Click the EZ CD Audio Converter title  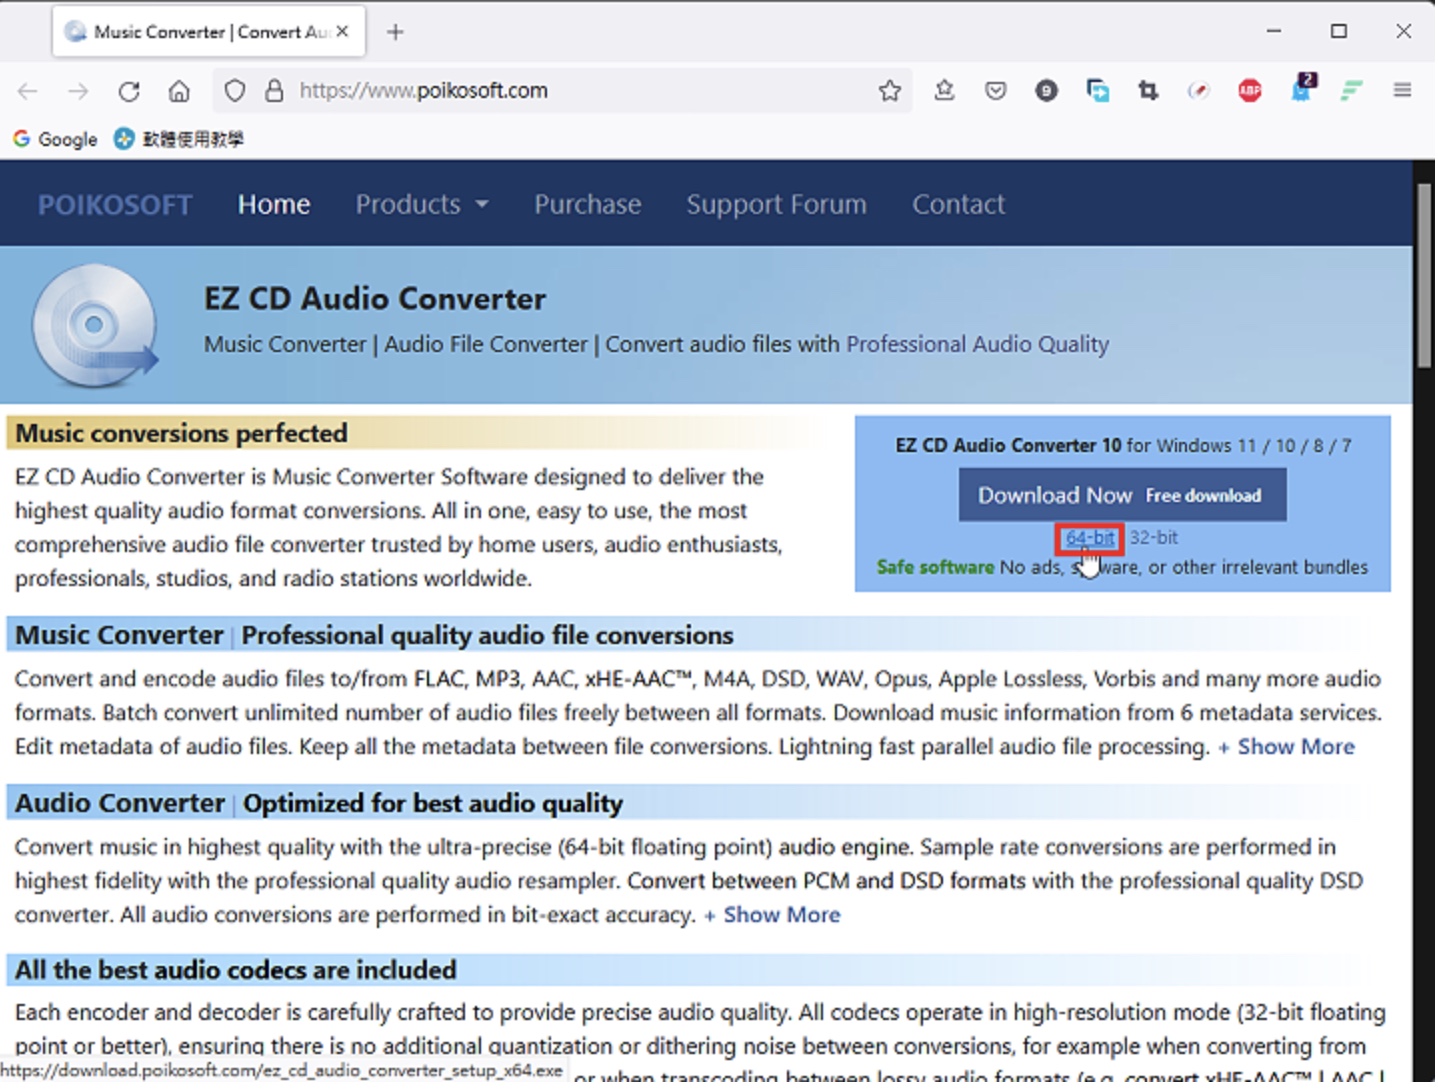click(x=375, y=299)
